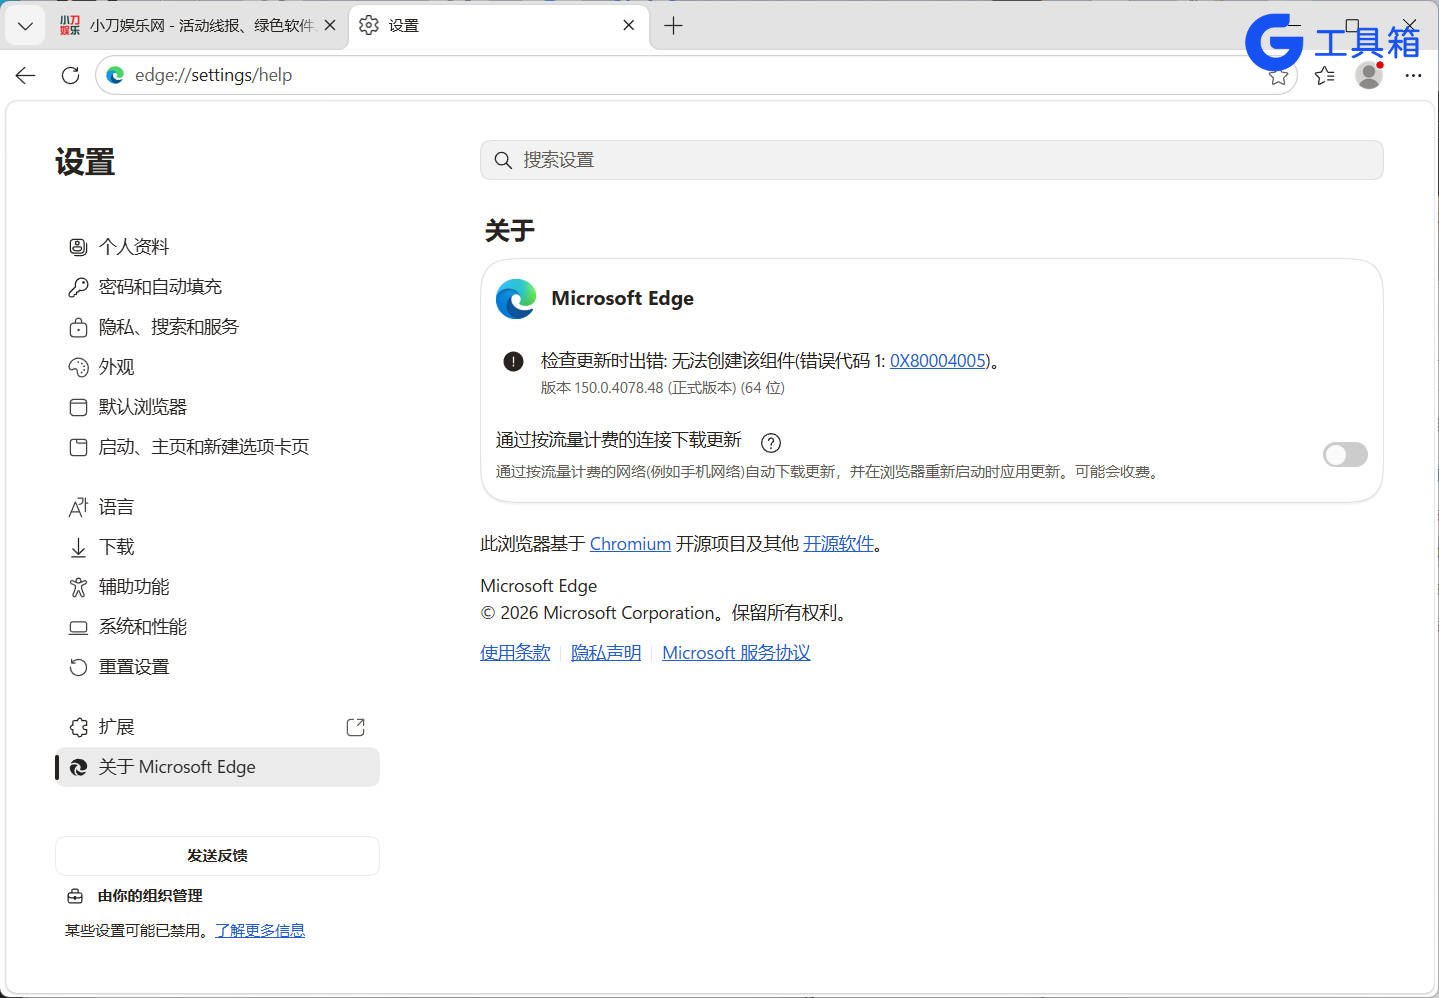Click the 关于 page heading
This screenshot has width=1439, height=998.
click(x=510, y=231)
